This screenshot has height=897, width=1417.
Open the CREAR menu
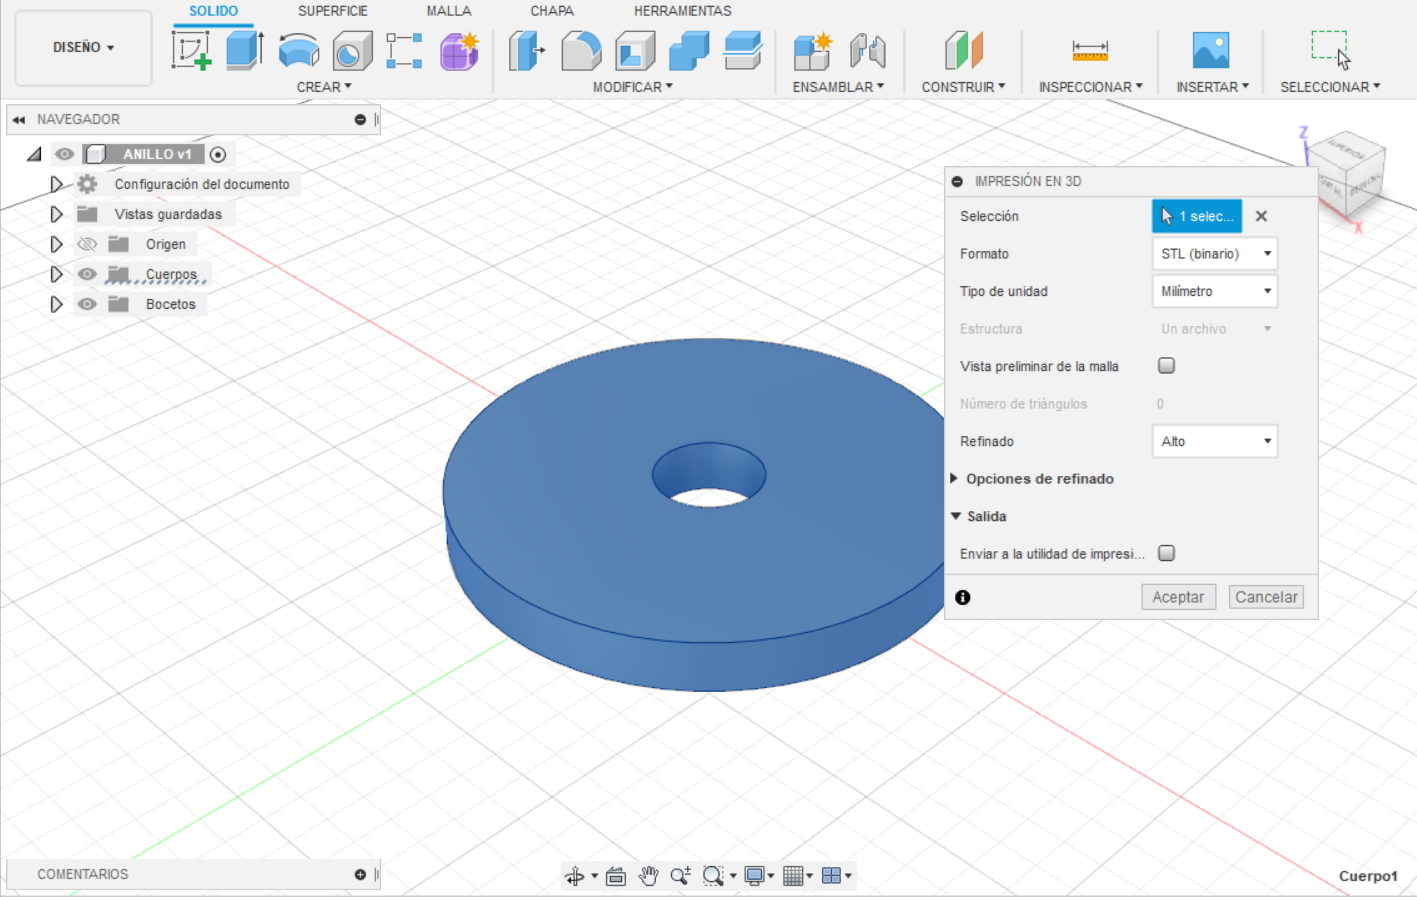point(324,87)
